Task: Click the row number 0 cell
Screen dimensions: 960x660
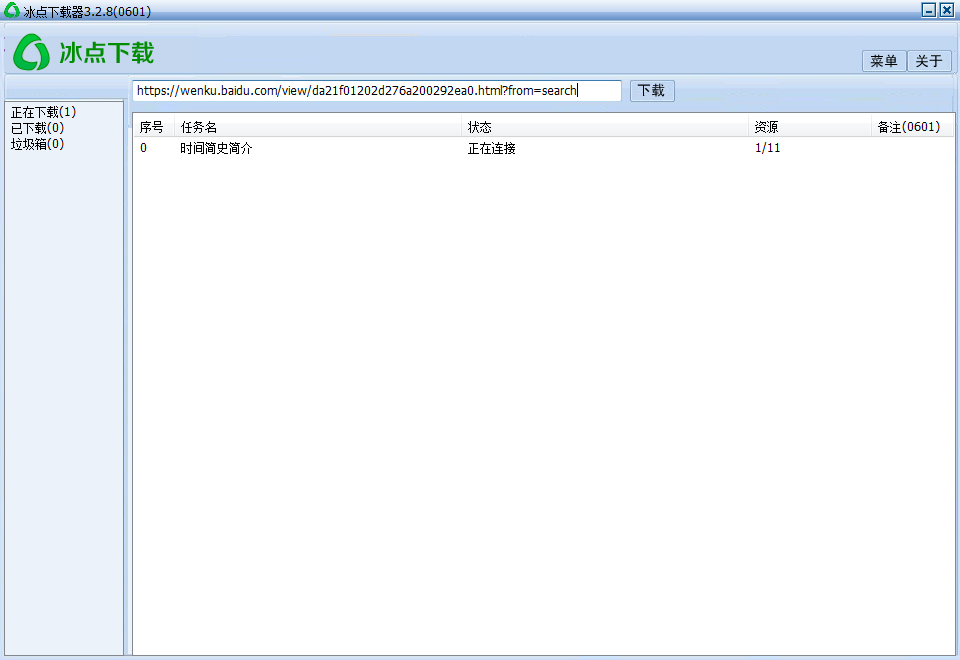Action: pyautogui.click(x=143, y=148)
